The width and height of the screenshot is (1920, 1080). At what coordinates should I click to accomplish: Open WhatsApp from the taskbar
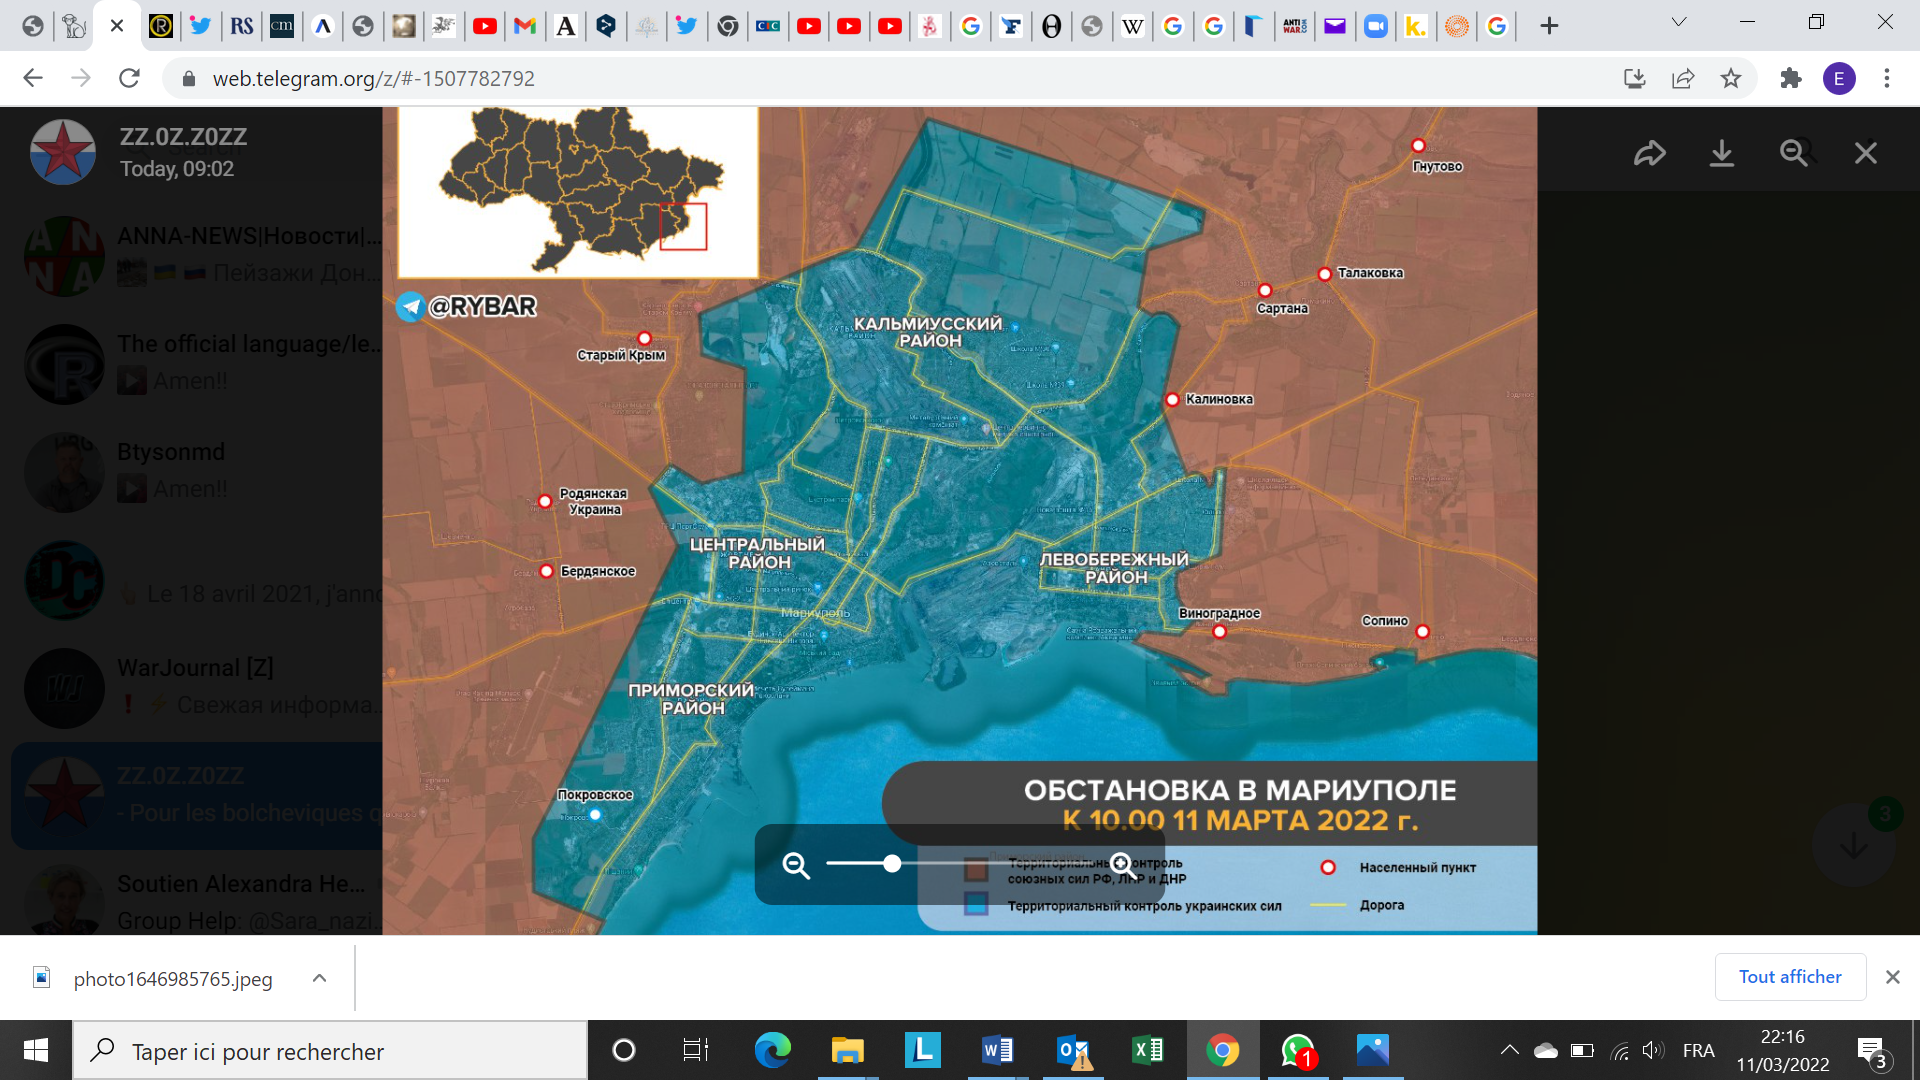[1297, 1050]
